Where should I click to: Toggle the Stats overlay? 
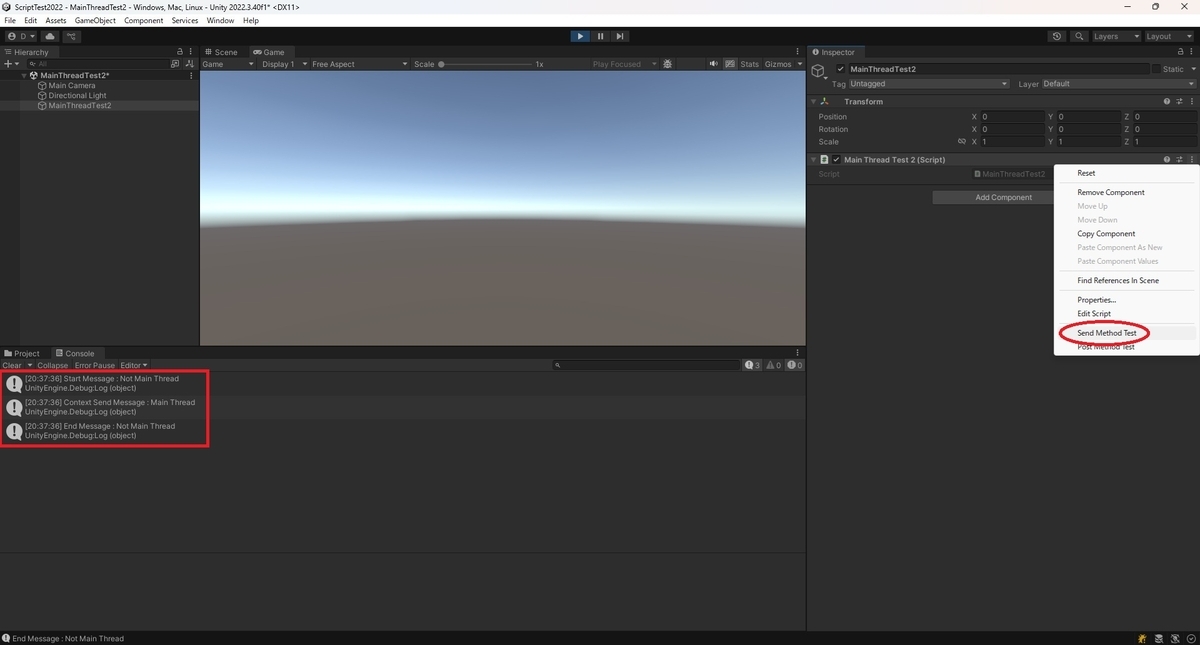749,64
